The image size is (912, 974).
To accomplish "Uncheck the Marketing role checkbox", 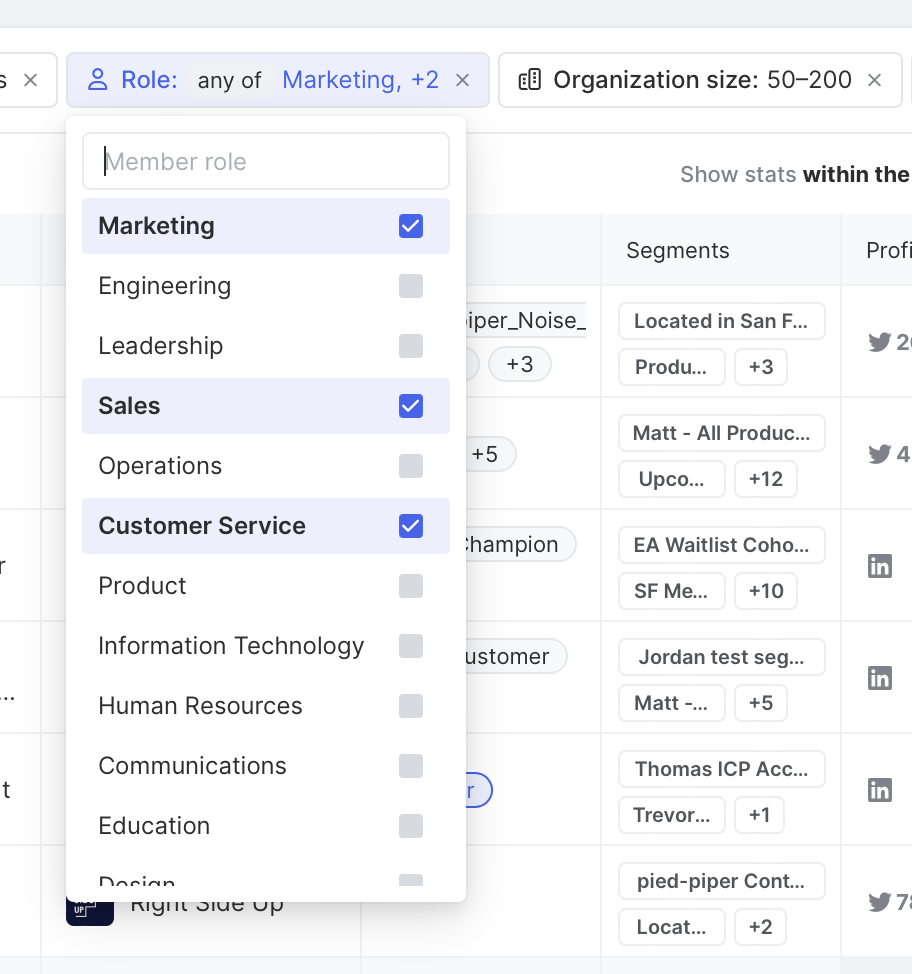I will [411, 226].
